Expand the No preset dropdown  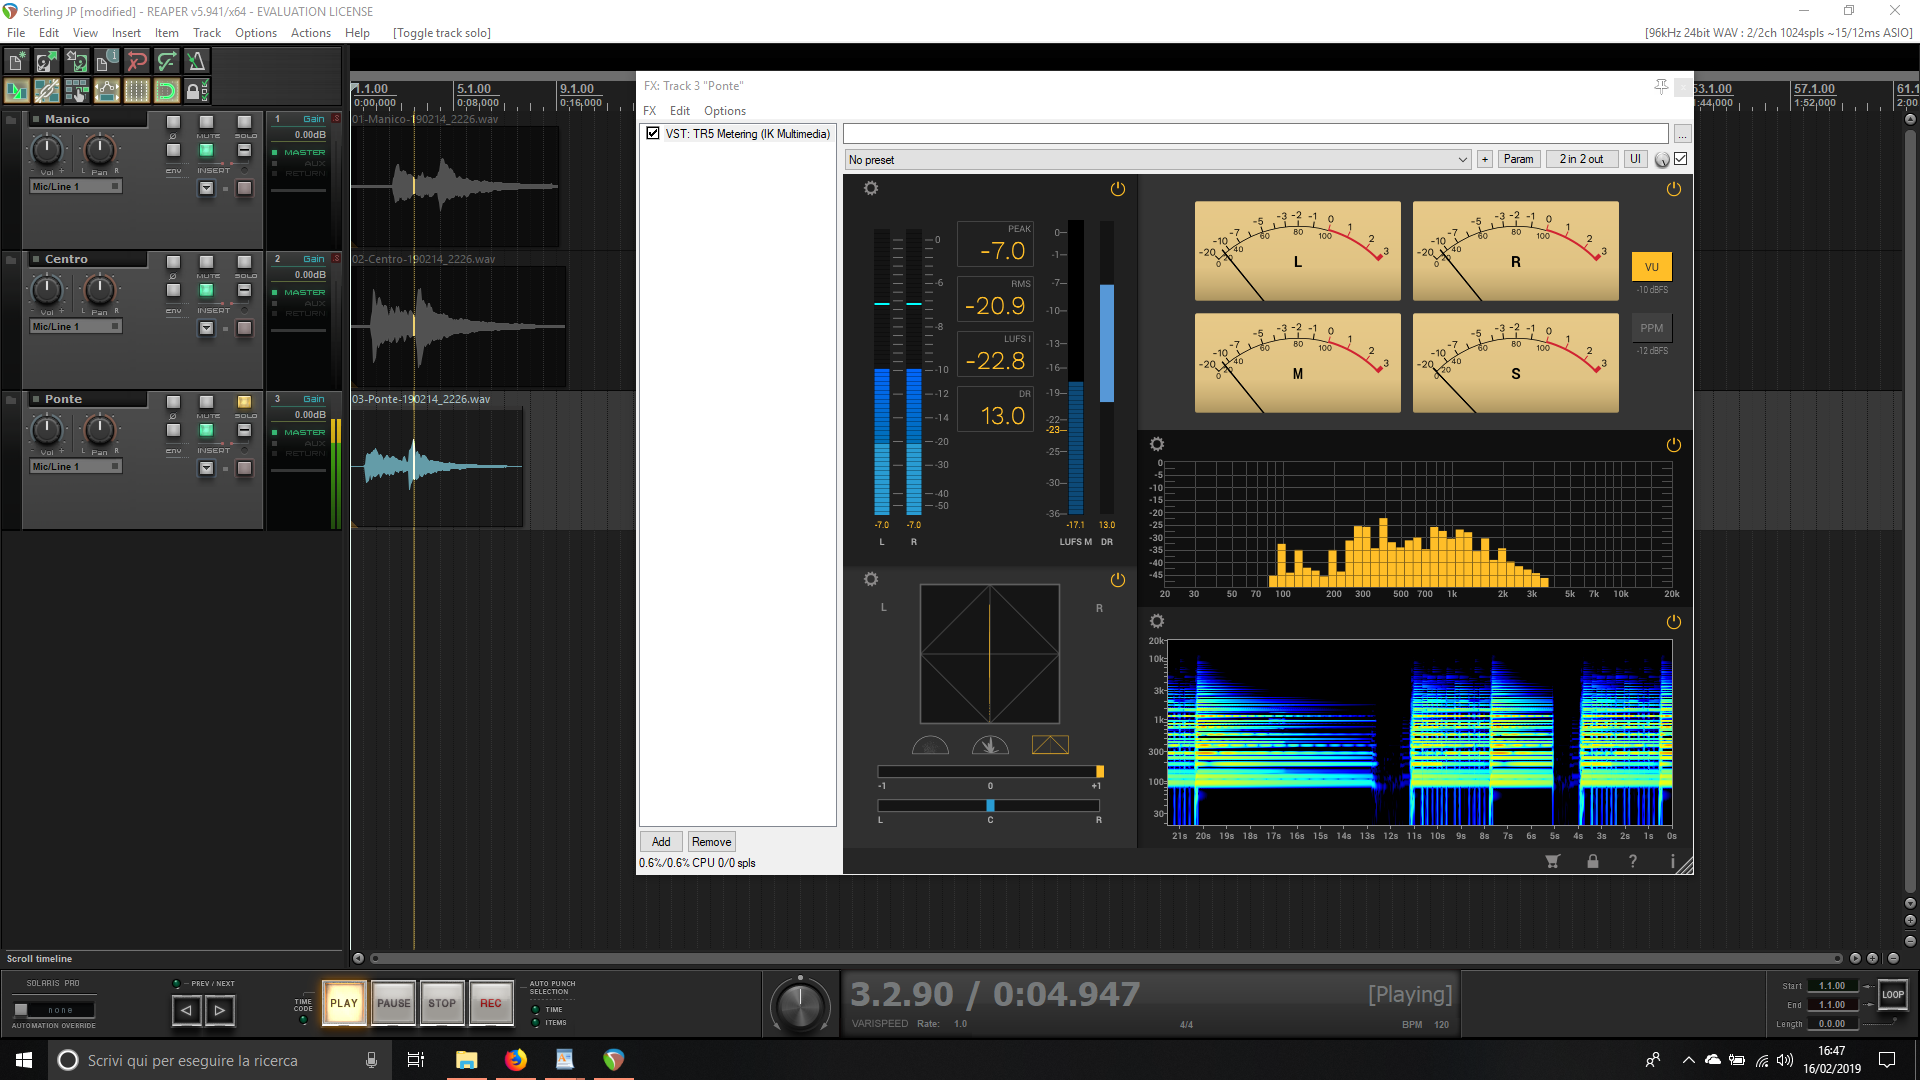[x=1462, y=160]
